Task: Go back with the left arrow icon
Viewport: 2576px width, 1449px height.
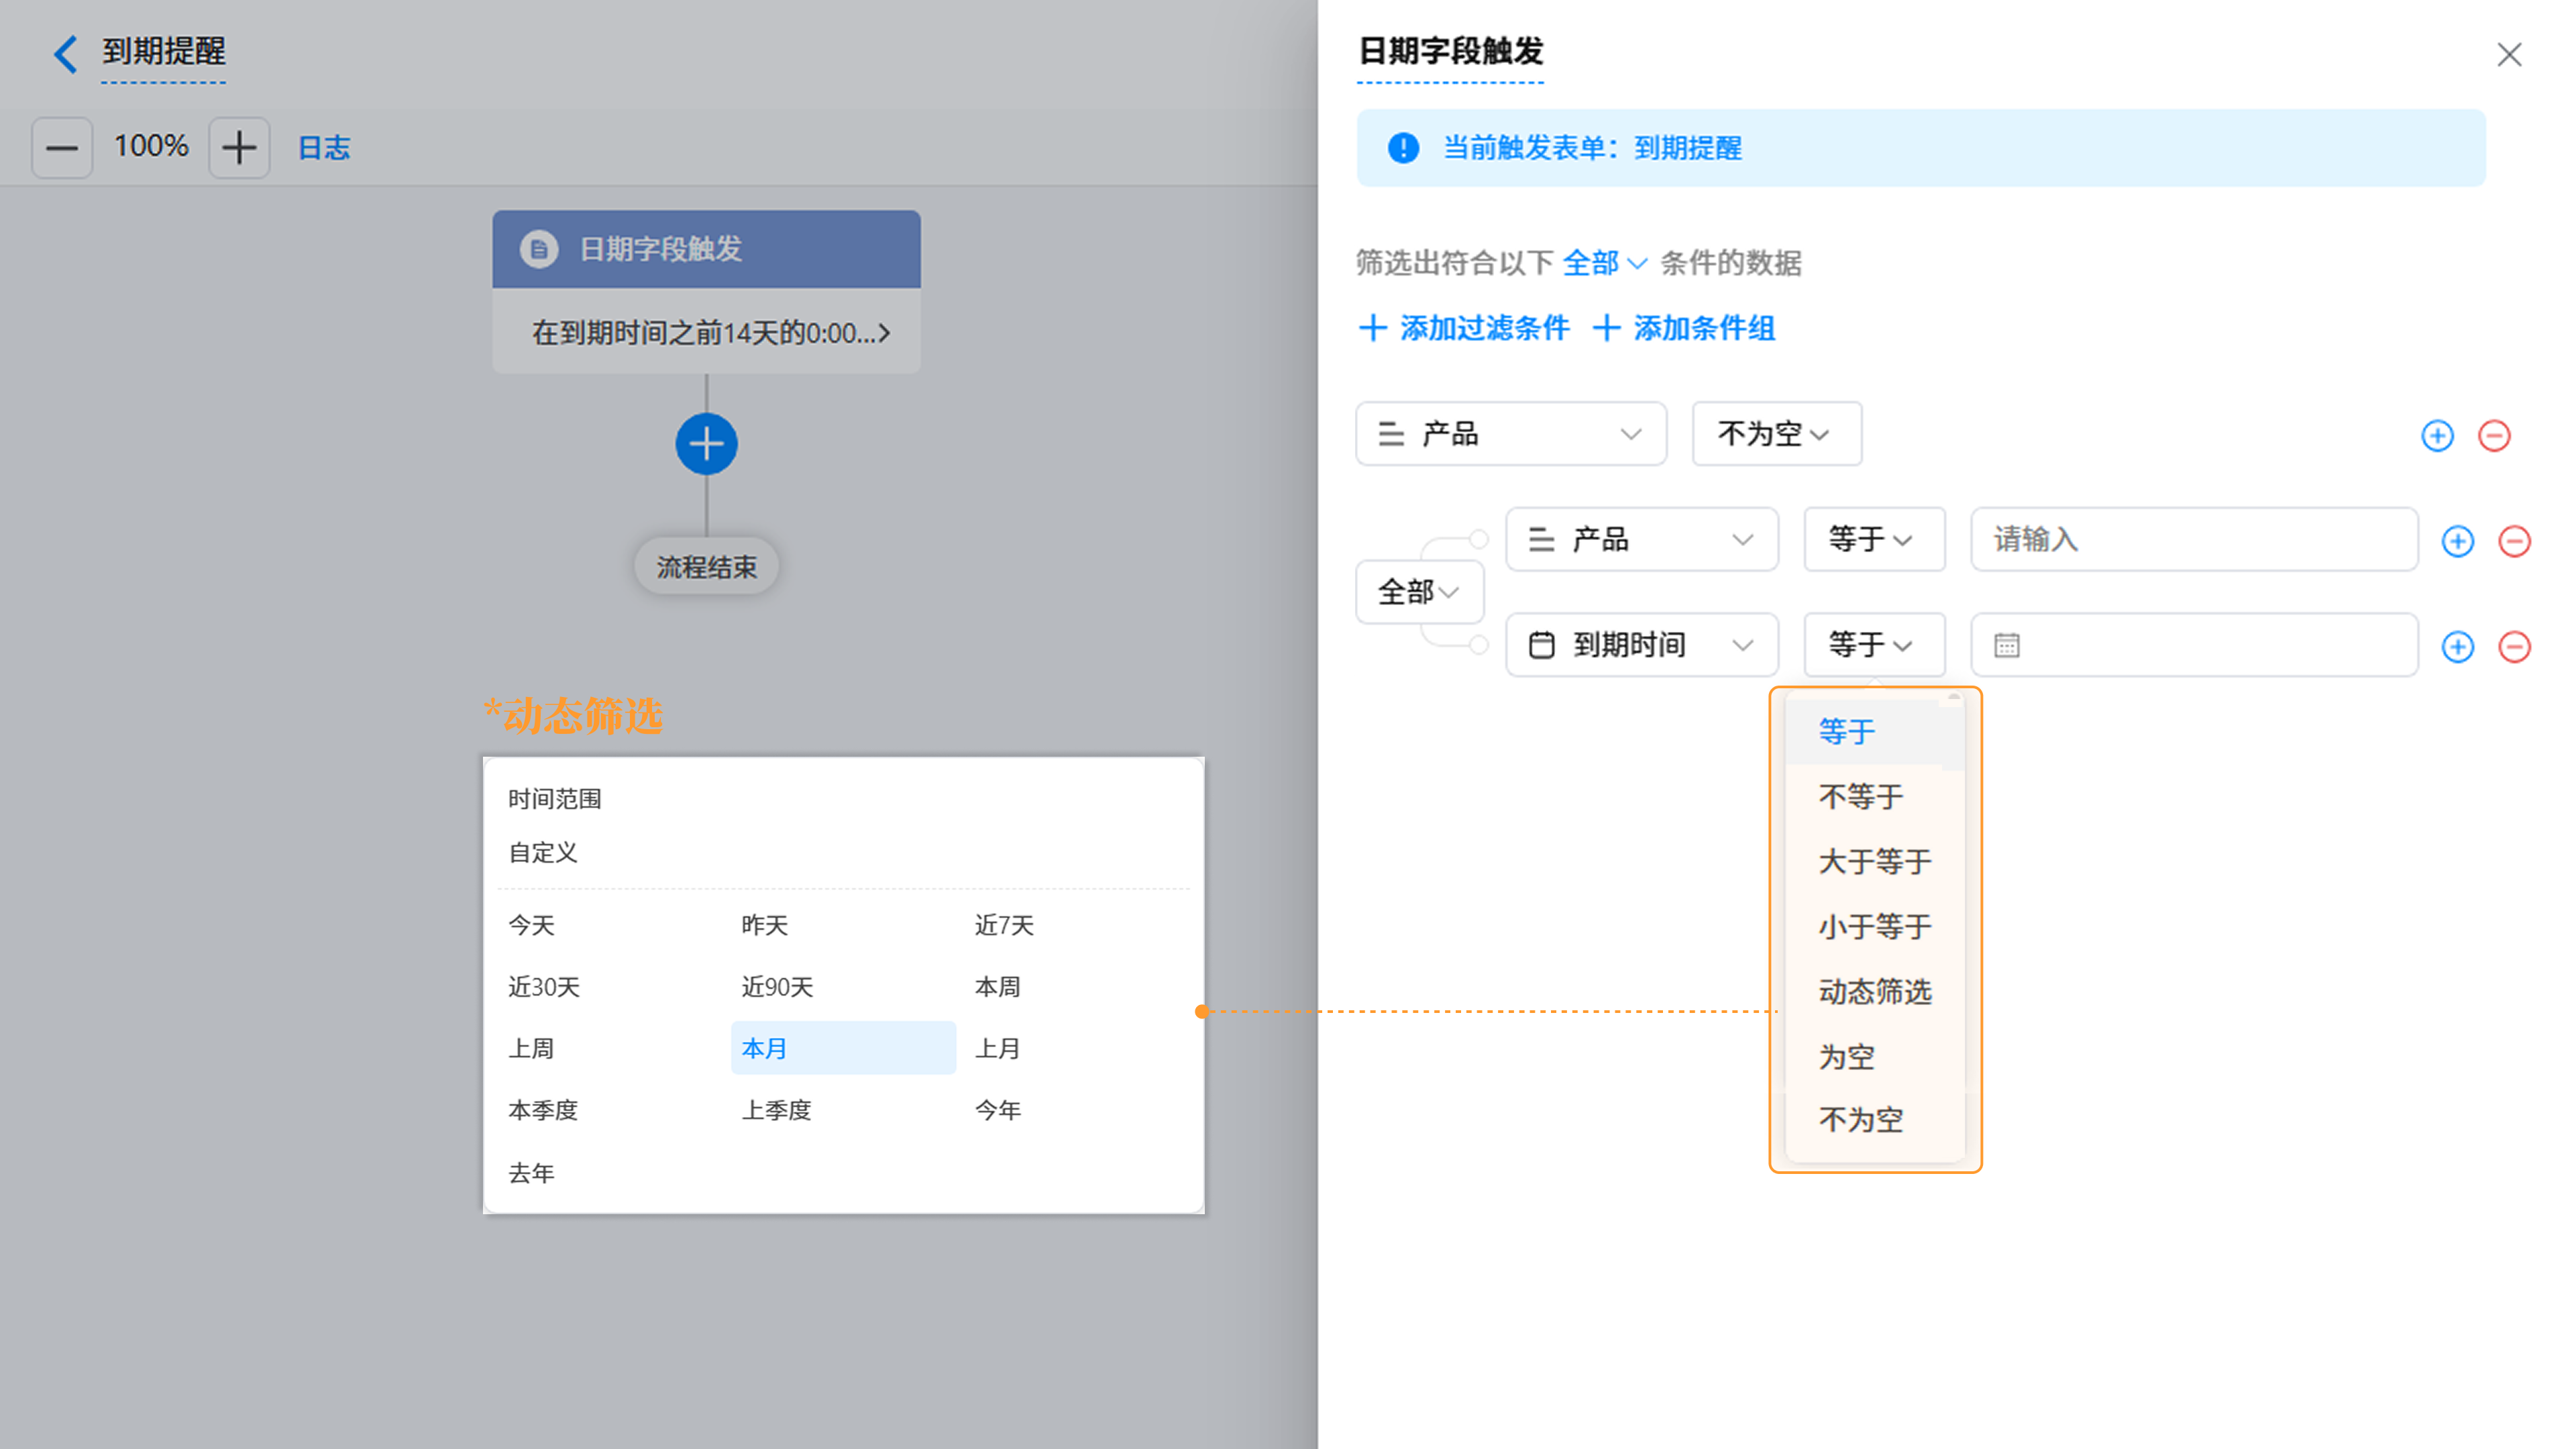Action: (x=66, y=53)
